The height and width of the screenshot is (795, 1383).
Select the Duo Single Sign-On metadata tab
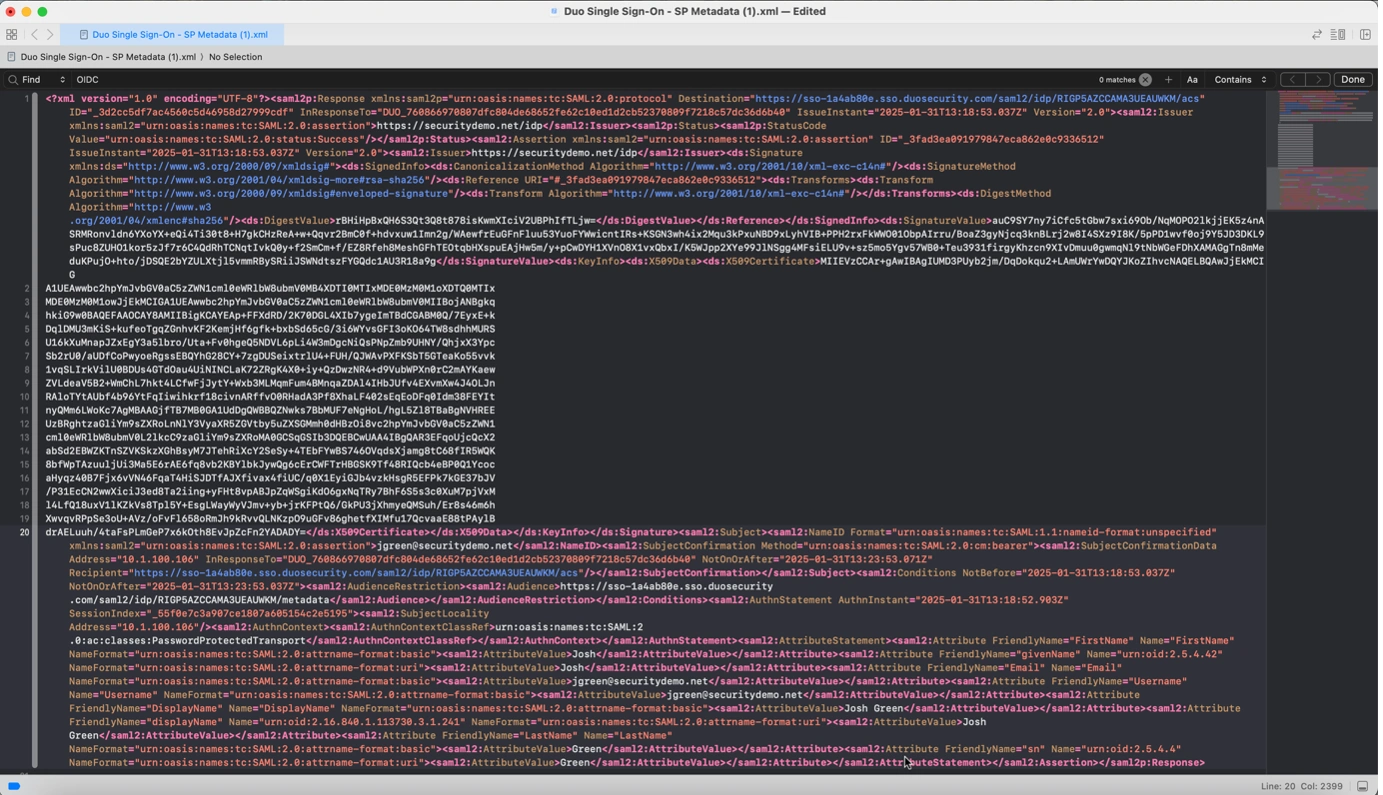(180, 34)
